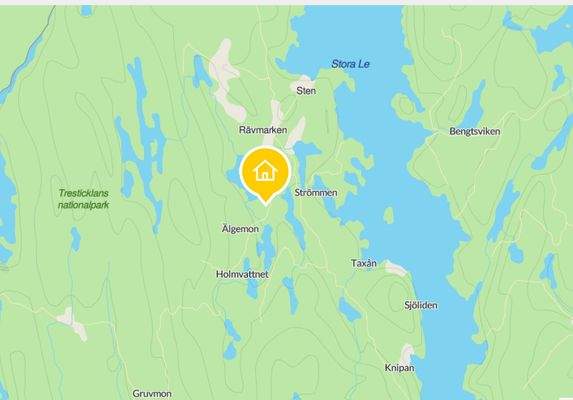
Task: Click the Tresticklans nationalpark label
Action: (x=84, y=199)
